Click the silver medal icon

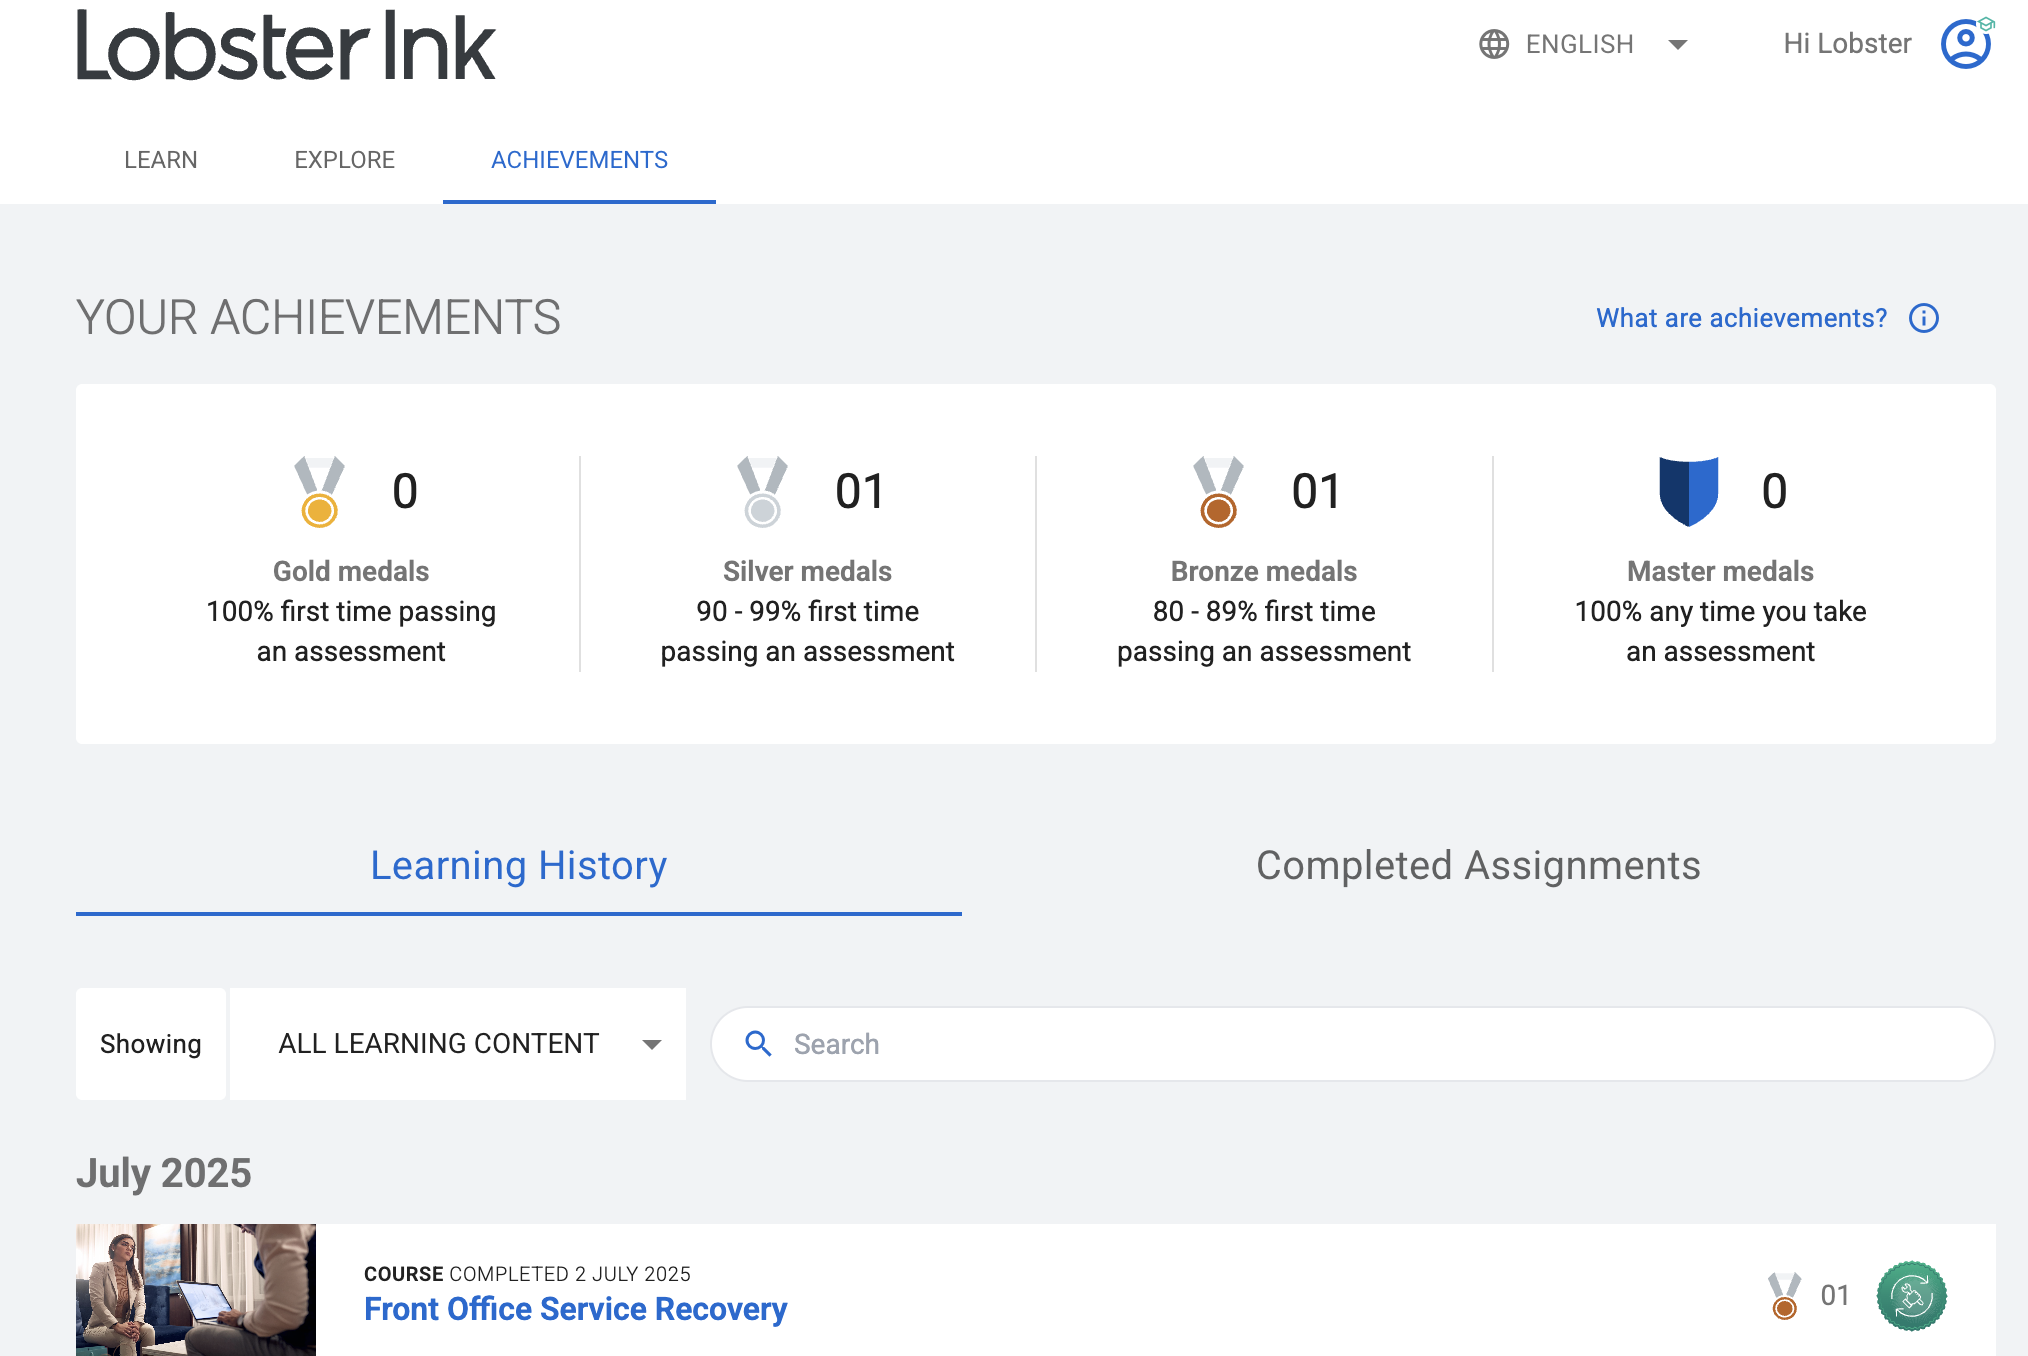762,491
